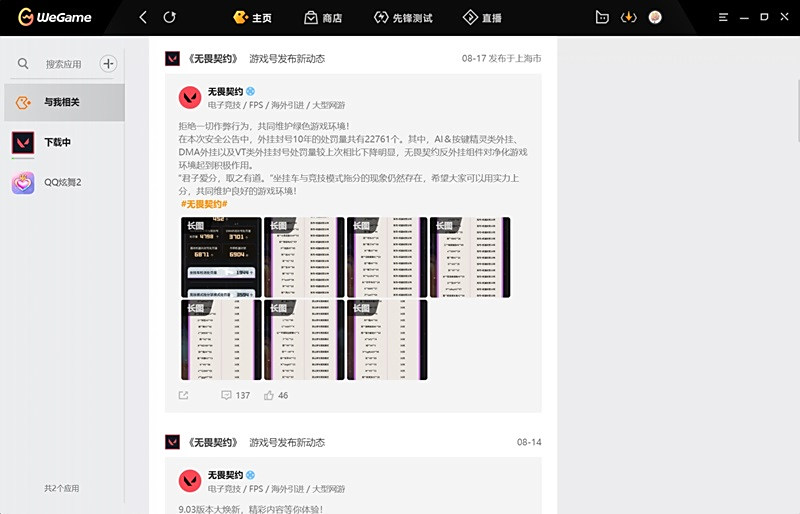Click the #无畏契约# hashtag link
This screenshot has height=514, width=800.
(204, 204)
